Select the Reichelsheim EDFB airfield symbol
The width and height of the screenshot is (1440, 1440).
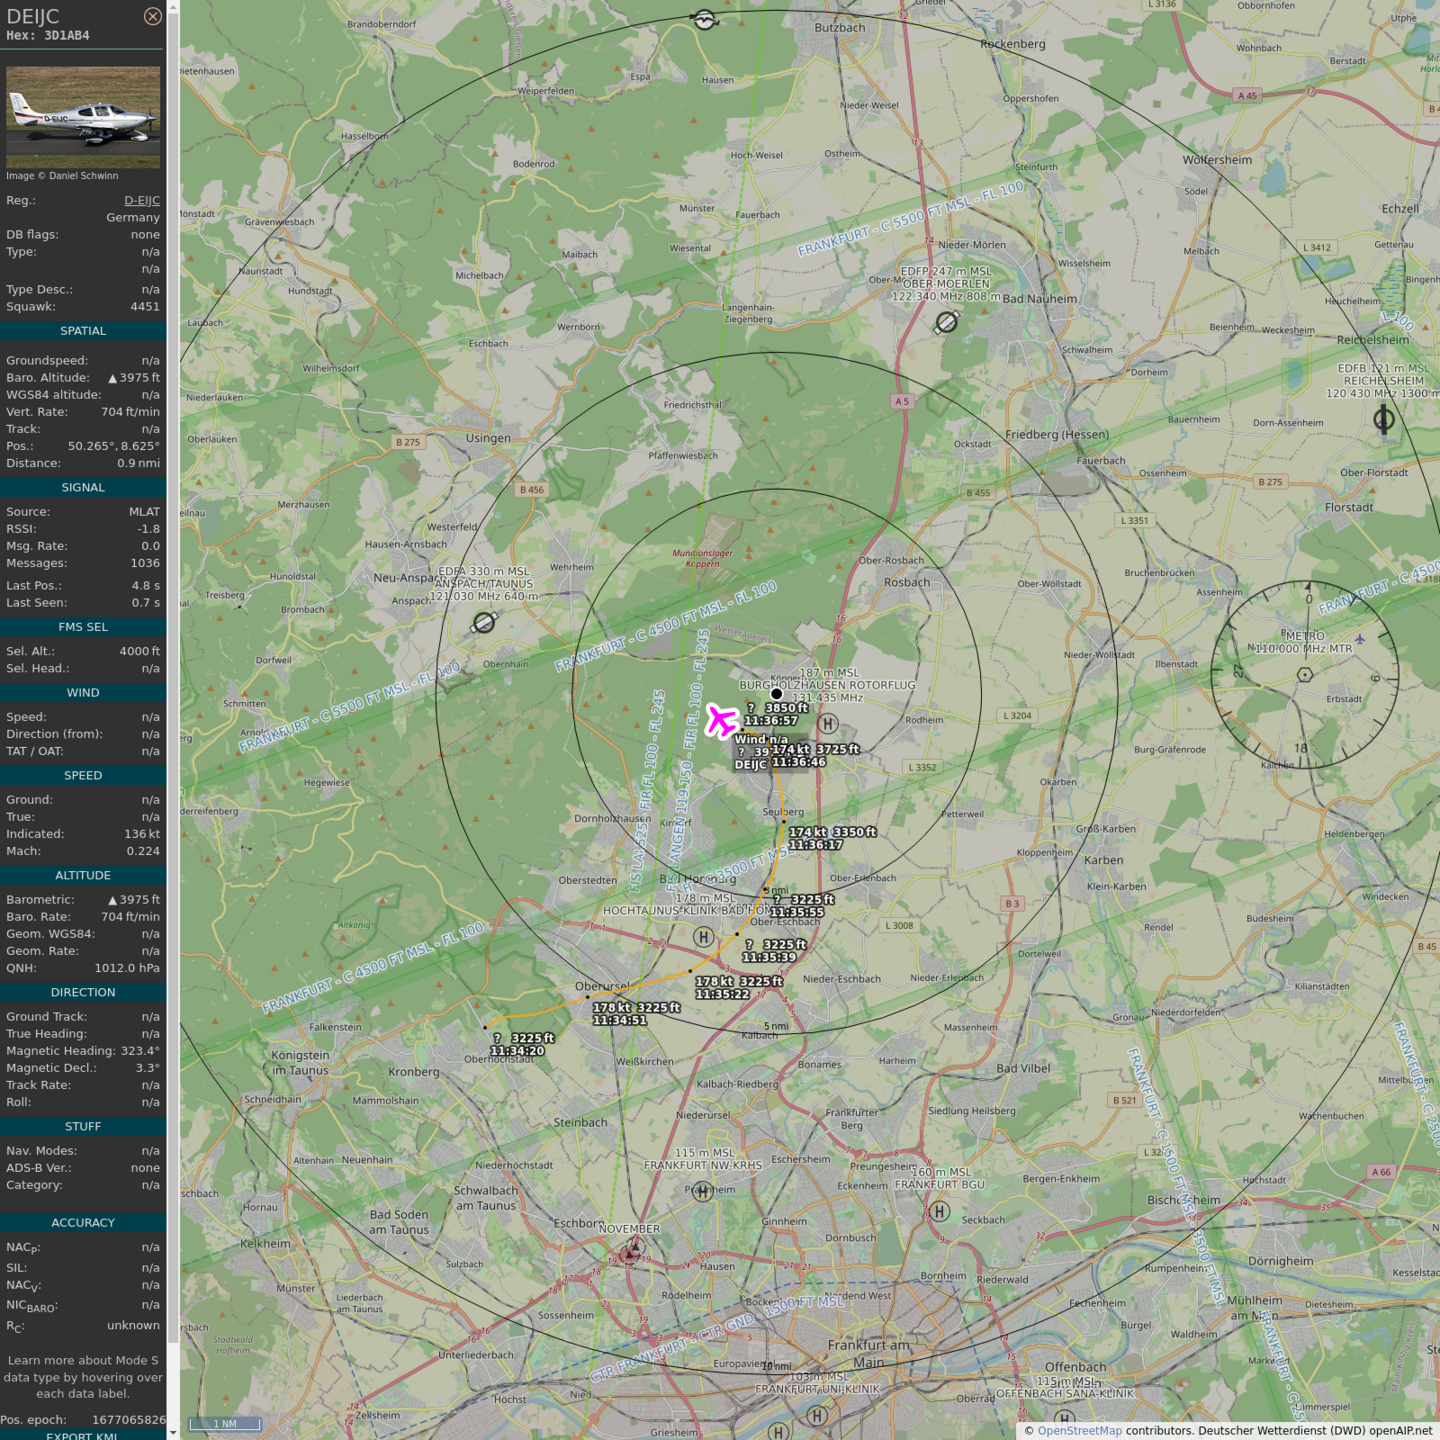coord(1384,419)
